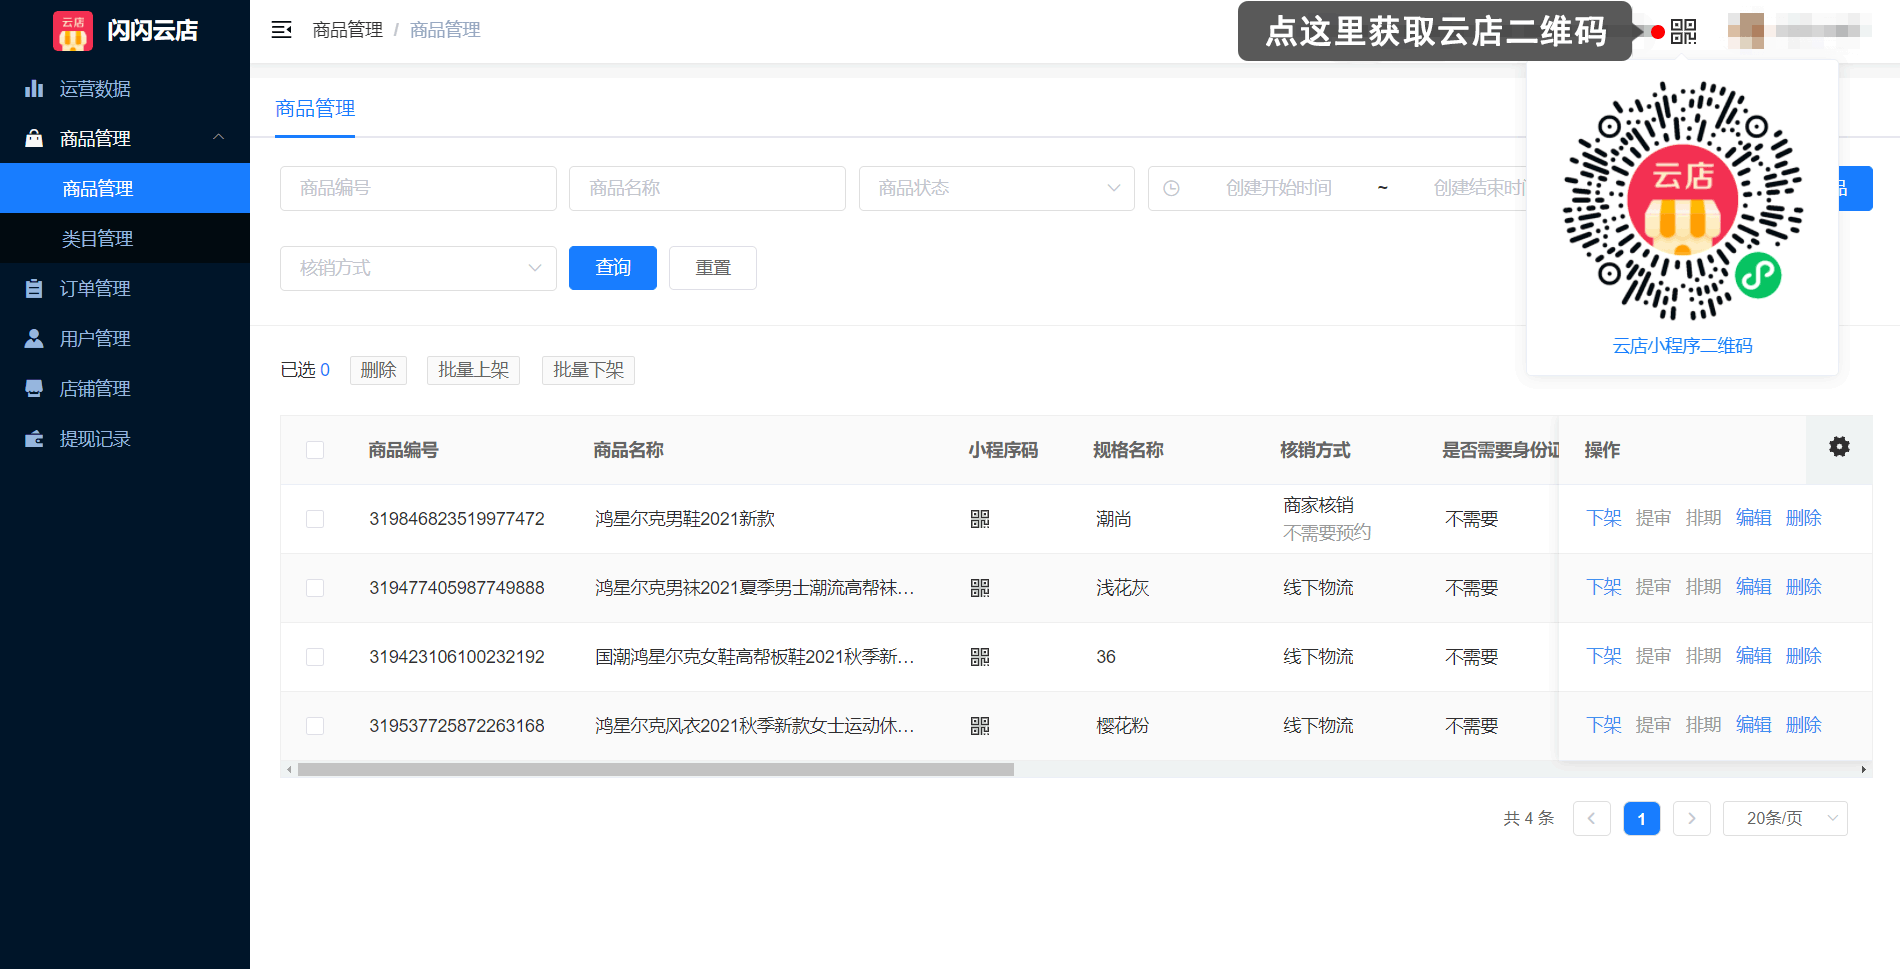Open the 商品状态 dropdown

(997, 188)
